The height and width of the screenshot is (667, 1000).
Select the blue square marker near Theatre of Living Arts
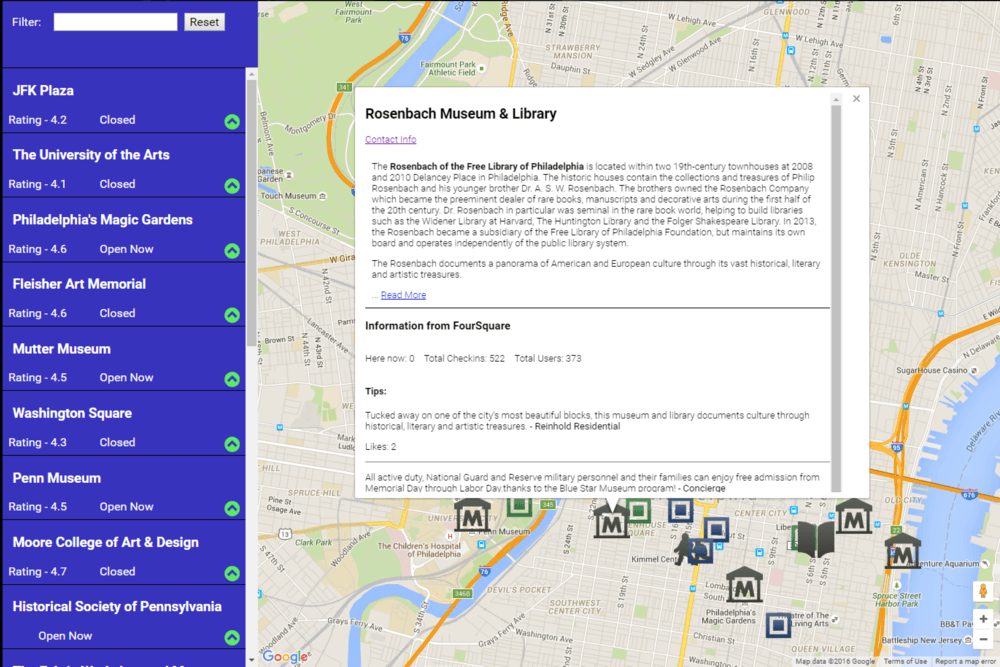point(778,625)
